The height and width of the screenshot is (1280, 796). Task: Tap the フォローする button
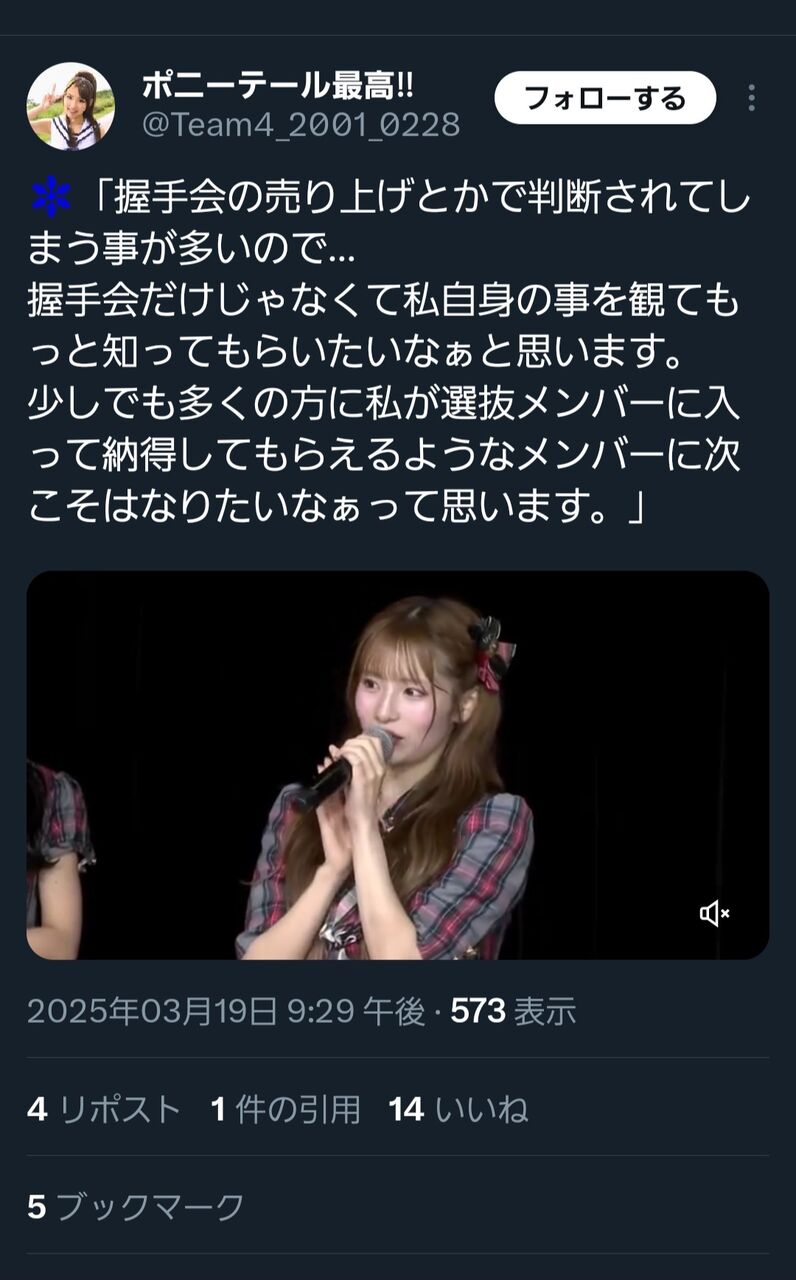point(605,98)
